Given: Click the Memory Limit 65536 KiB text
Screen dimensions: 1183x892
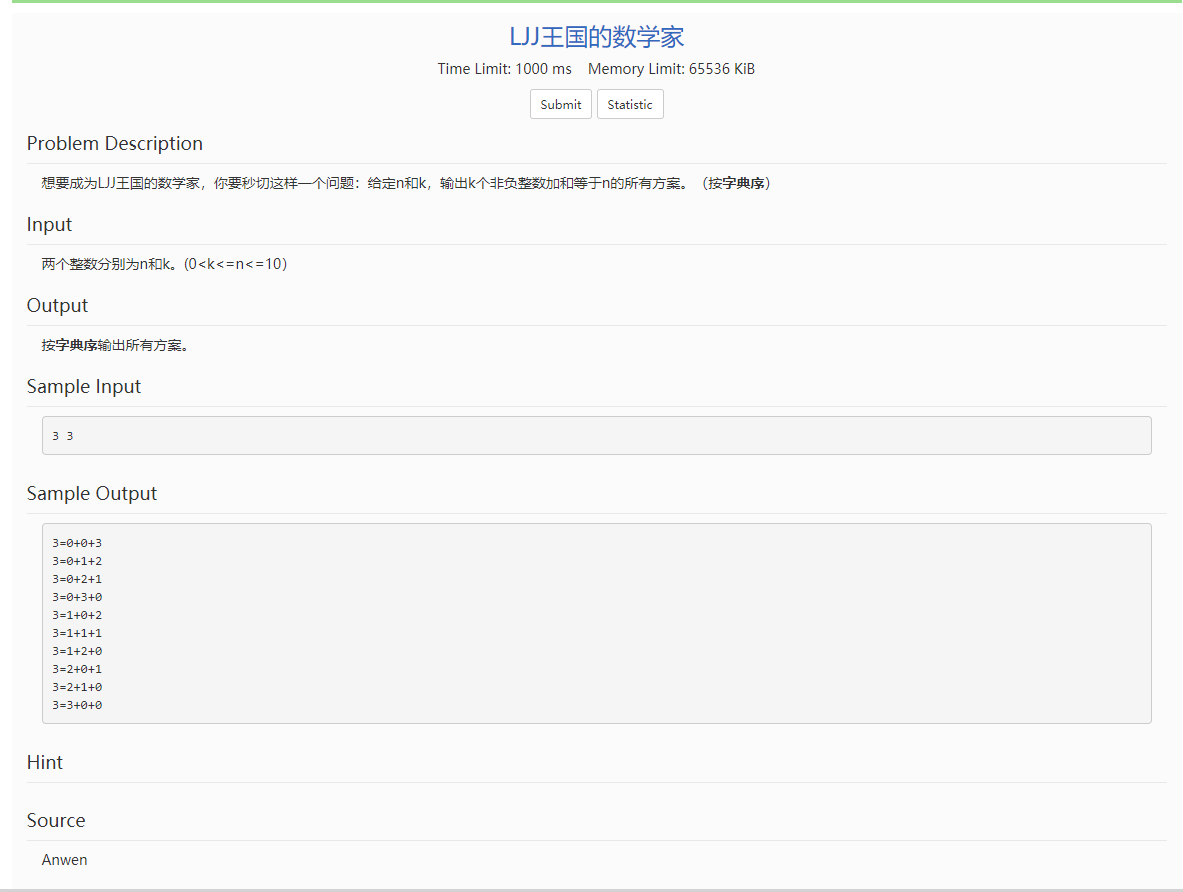Looking at the screenshot, I should point(670,68).
